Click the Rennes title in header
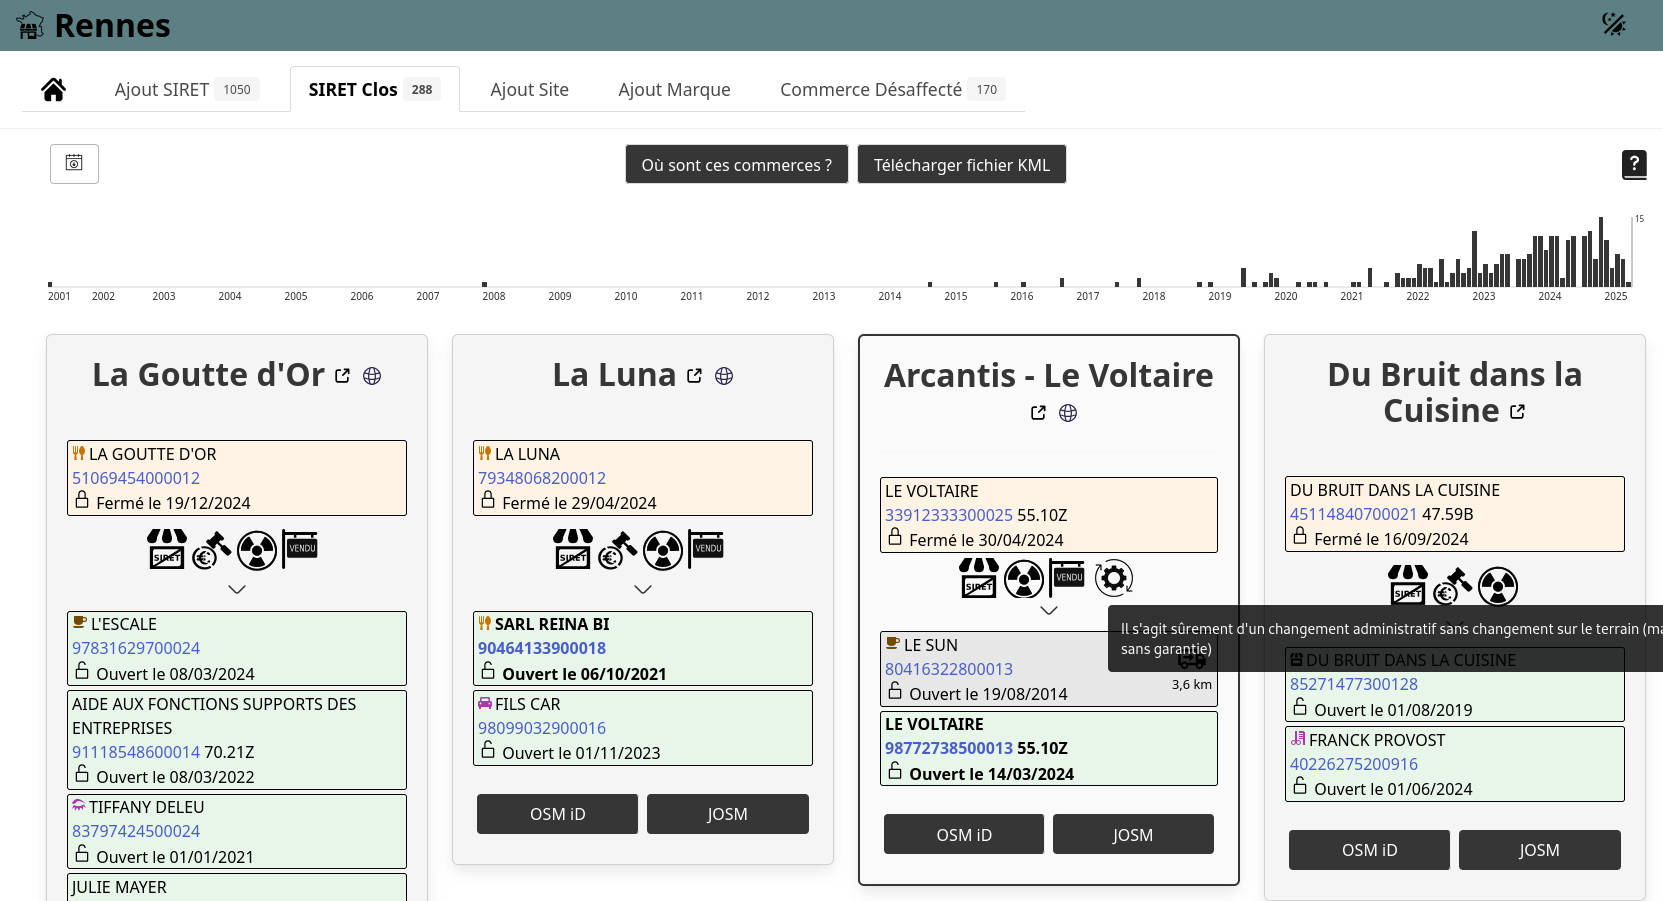1663x901 pixels. click(x=112, y=25)
